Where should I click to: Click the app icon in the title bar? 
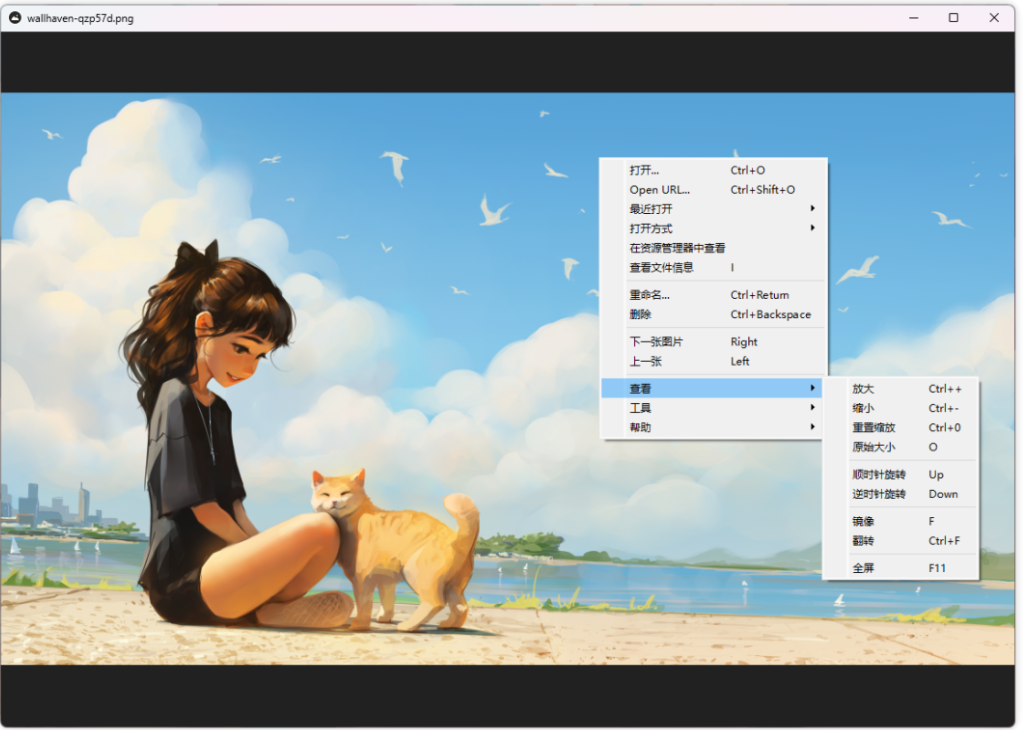pos(14,18)
